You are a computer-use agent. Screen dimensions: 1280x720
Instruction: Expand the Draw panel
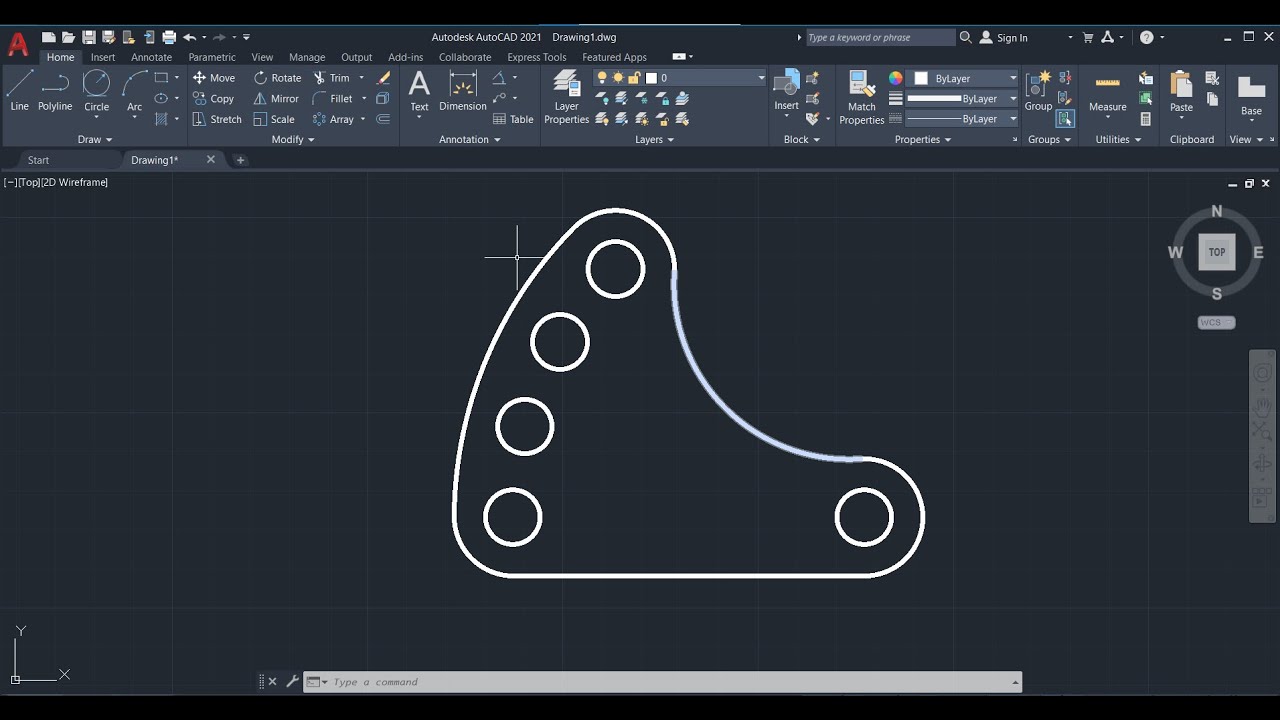tap(95, 140)
